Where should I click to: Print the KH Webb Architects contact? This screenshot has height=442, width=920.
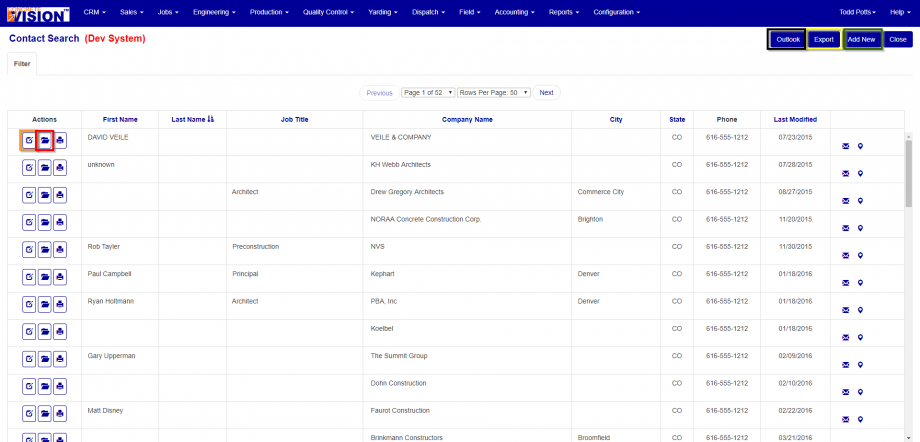coord(60,168)
